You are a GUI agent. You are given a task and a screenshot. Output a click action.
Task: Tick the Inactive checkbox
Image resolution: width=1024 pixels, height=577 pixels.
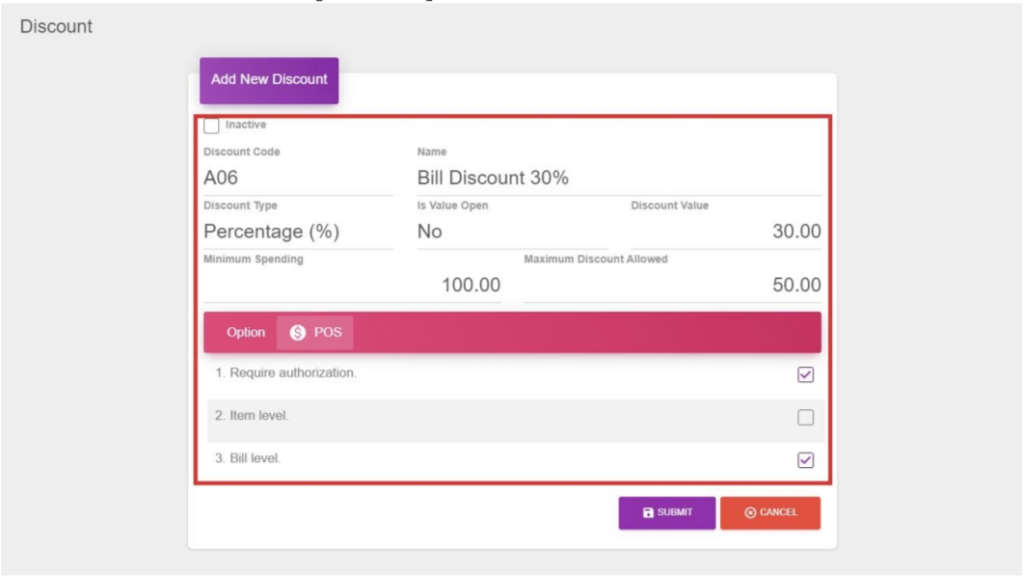pyautogui.click(x=211, y=126)
